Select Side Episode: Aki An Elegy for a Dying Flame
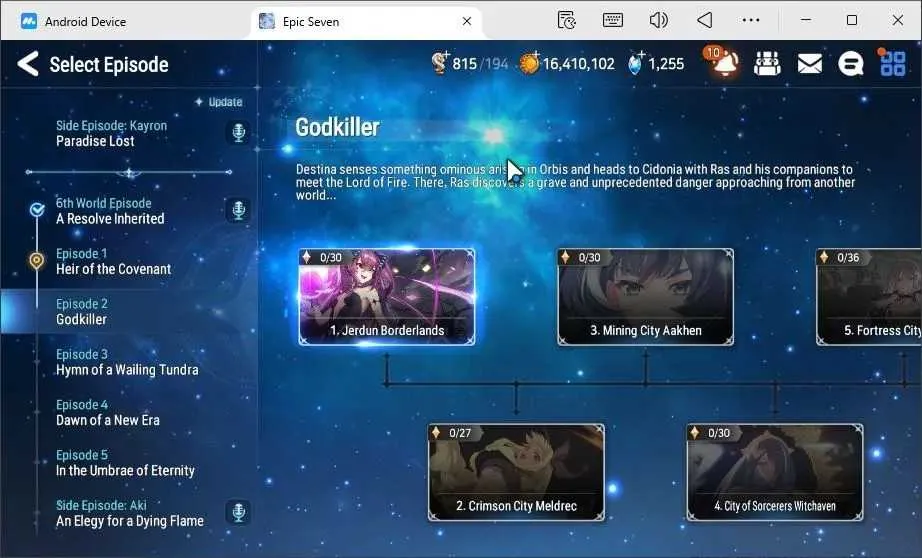 pos(130,513)
